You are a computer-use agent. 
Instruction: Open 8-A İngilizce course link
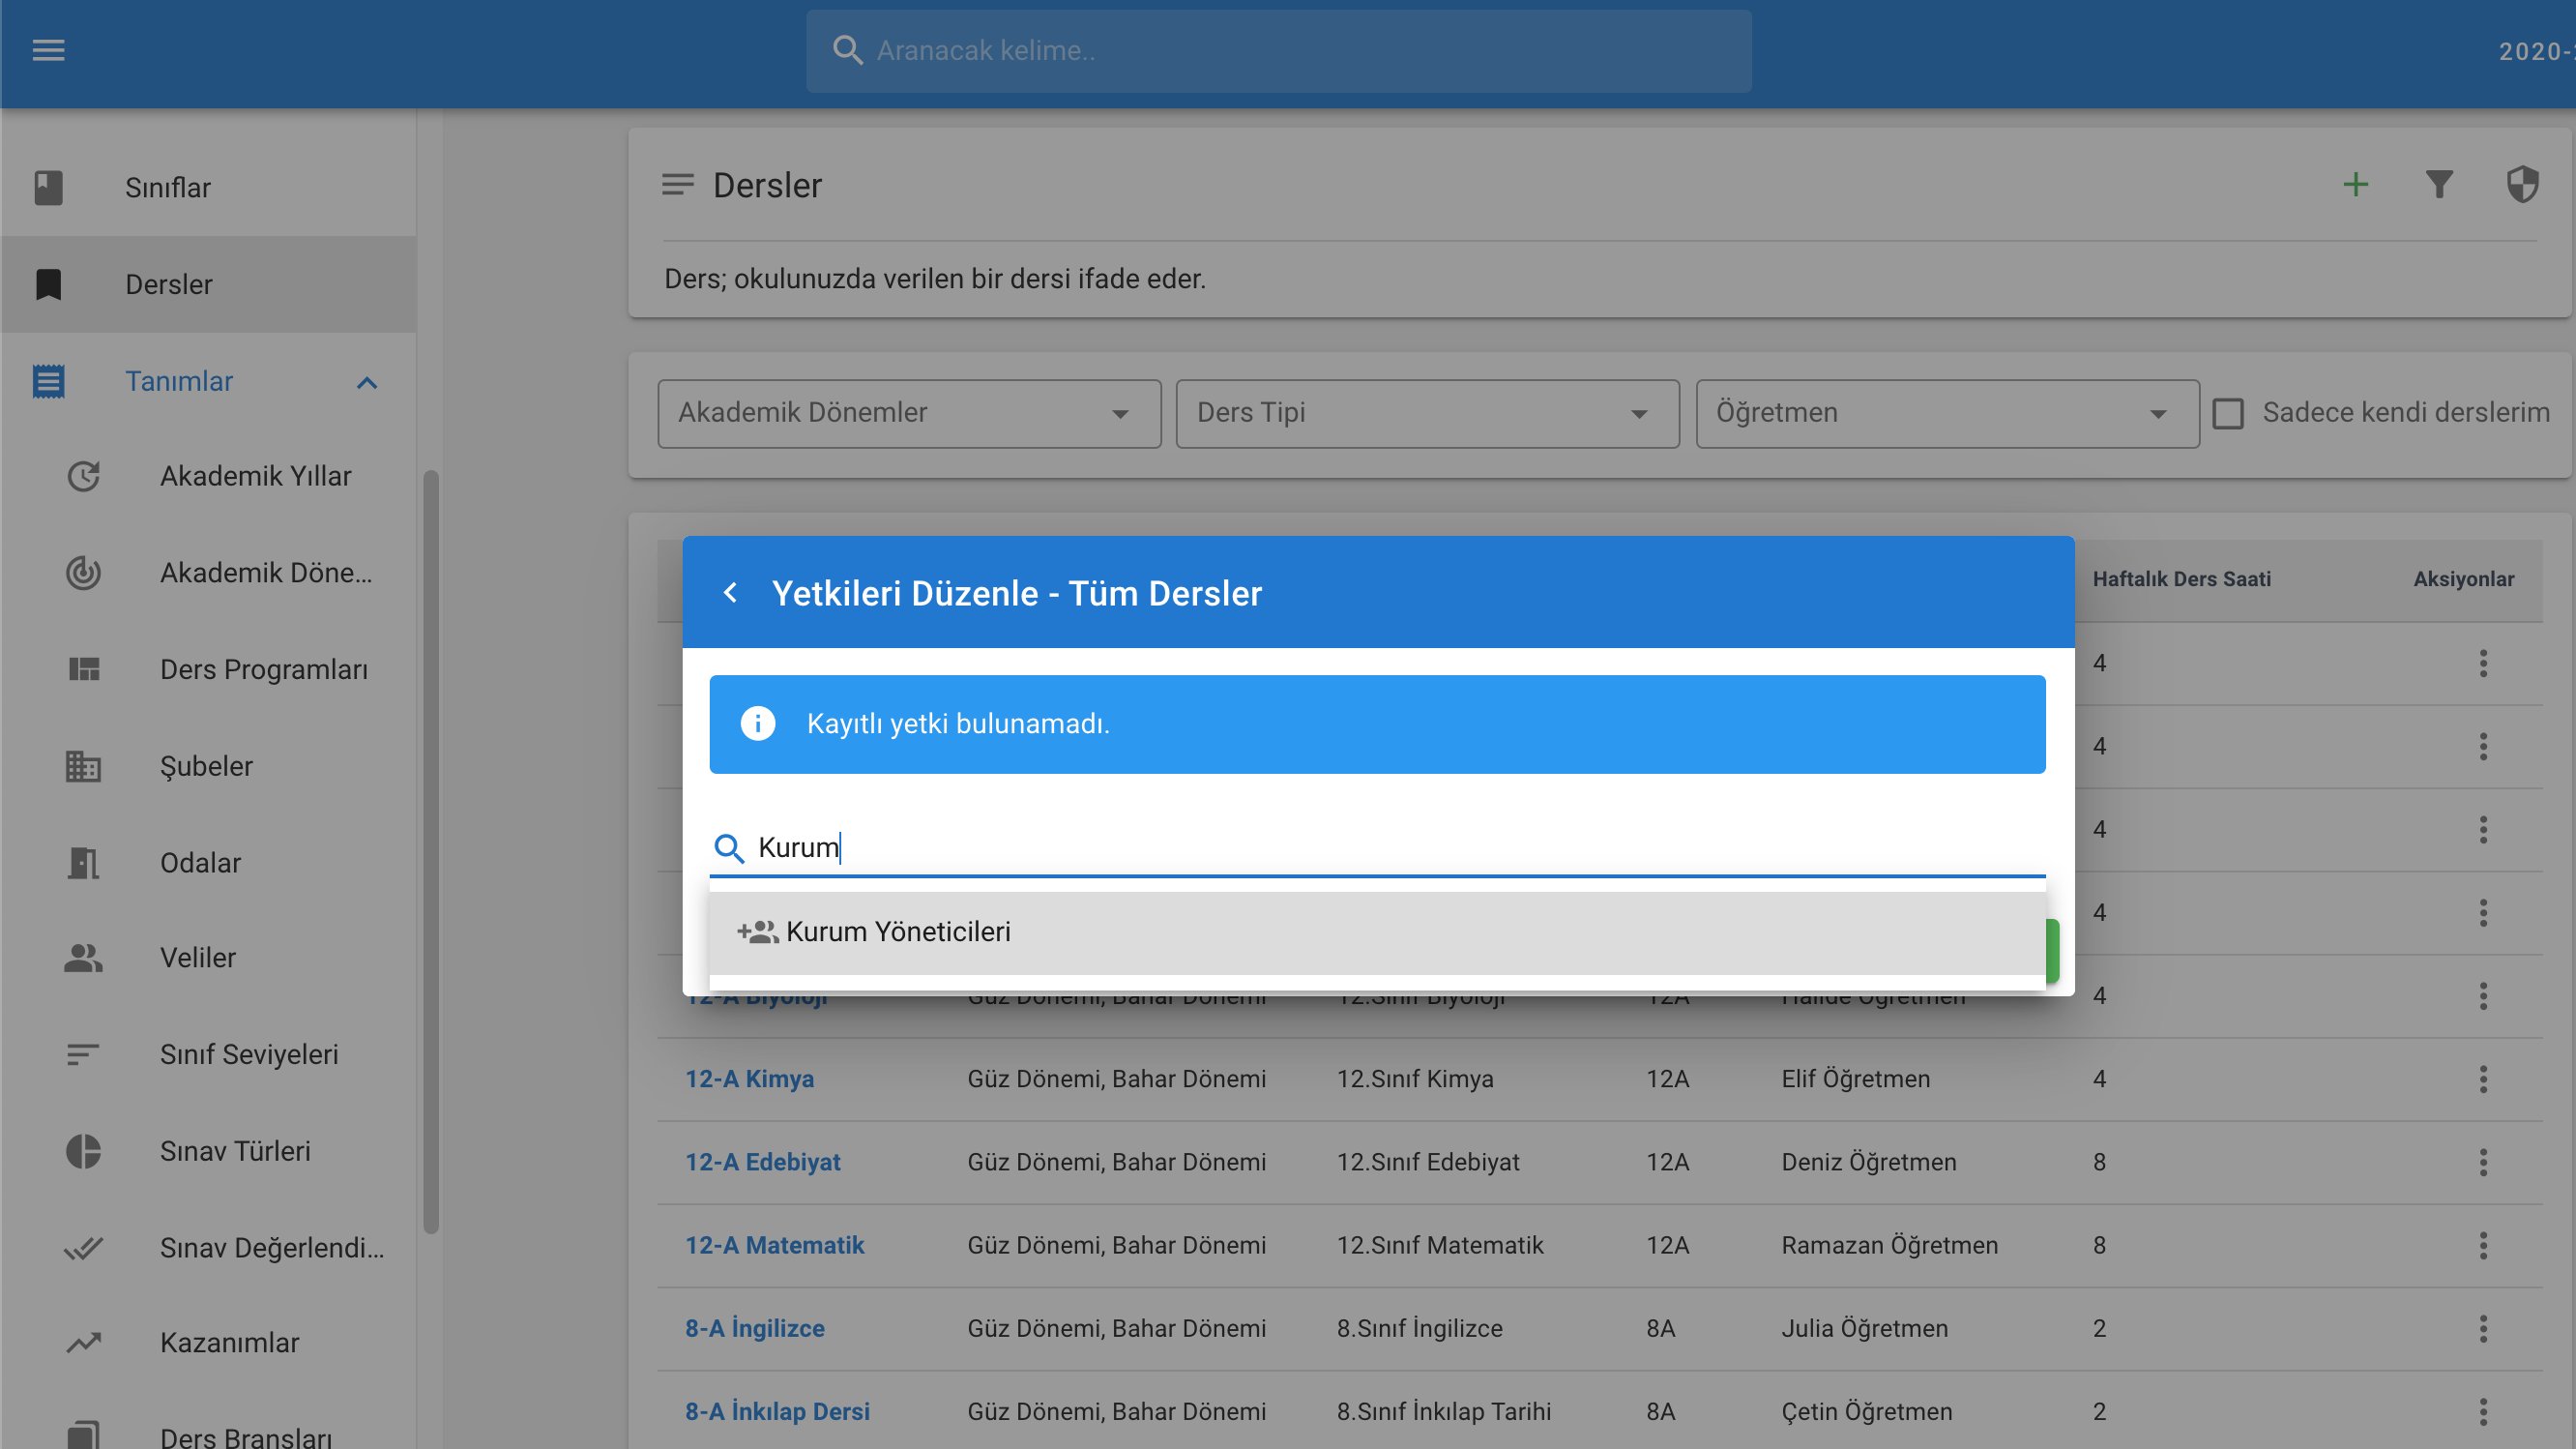point(754,1328)
